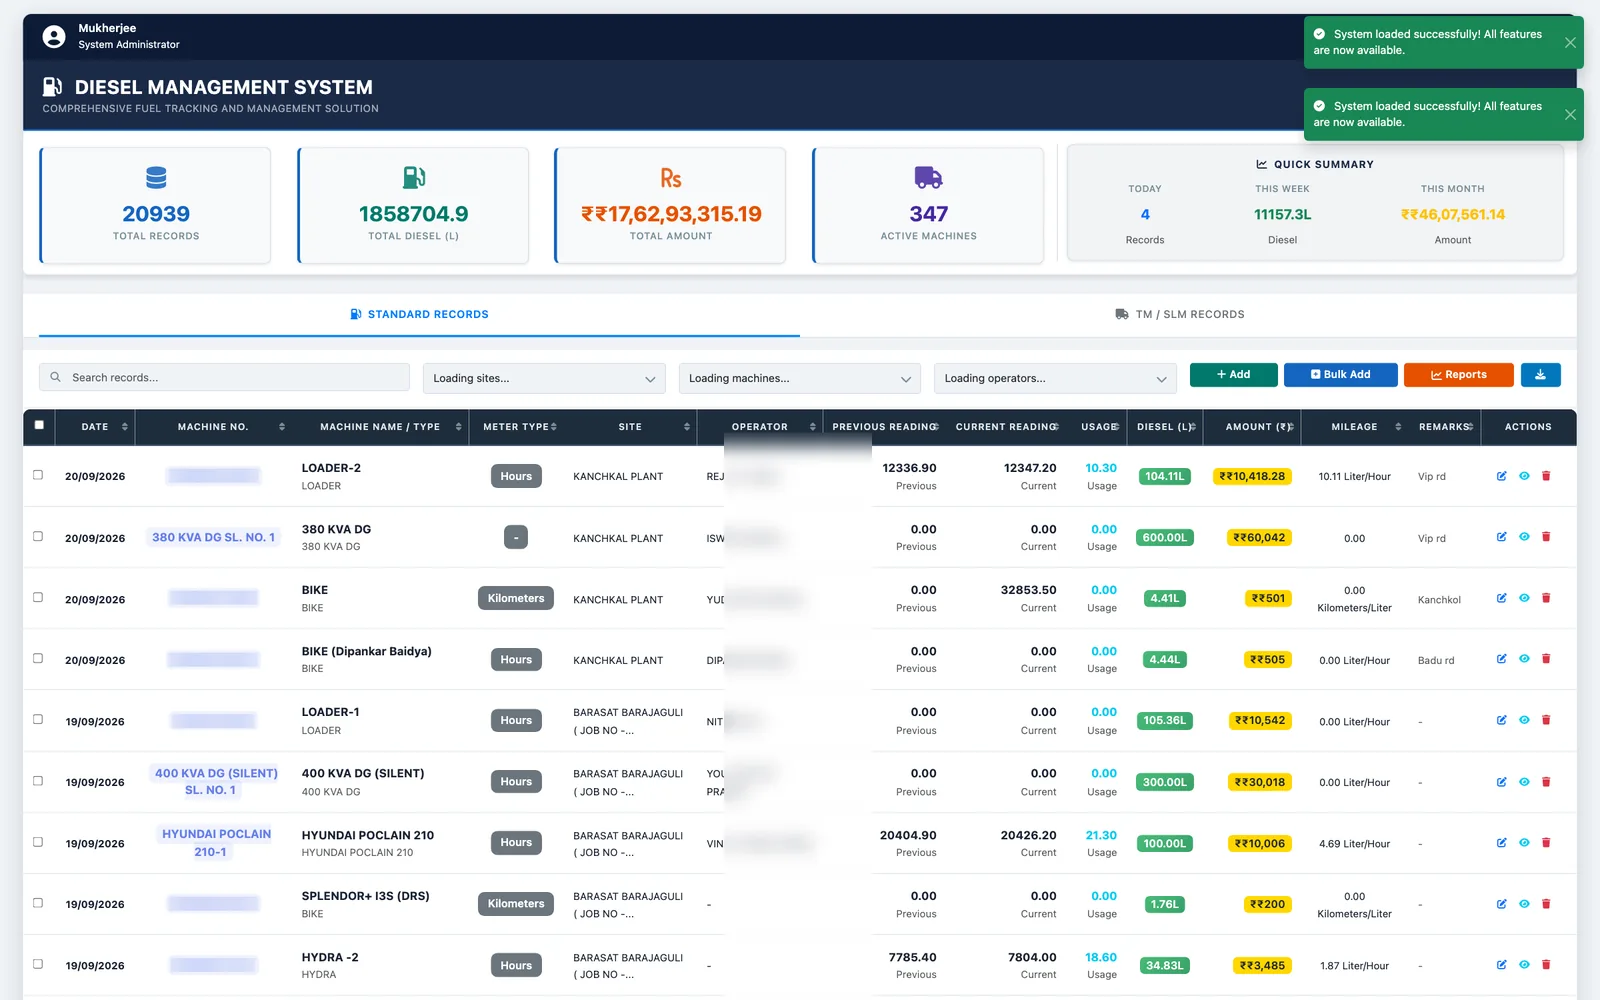Dismiss the top success notification
This screenshot has height=1000, width=1600.
(x=1570, y=42)
